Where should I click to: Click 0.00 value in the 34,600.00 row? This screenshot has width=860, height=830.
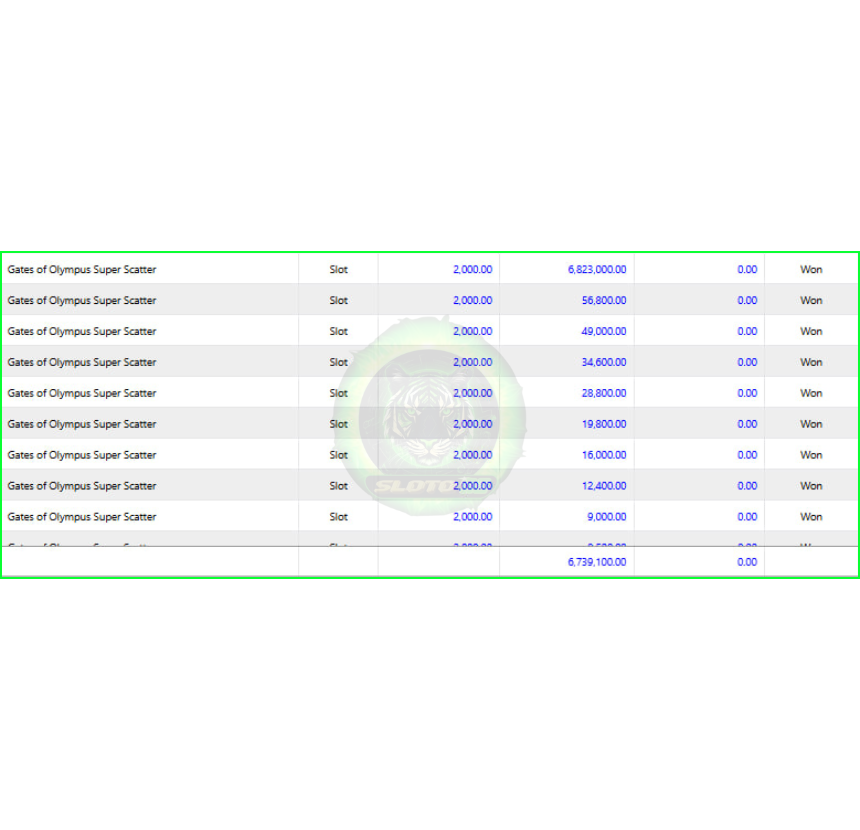point(747,362)
